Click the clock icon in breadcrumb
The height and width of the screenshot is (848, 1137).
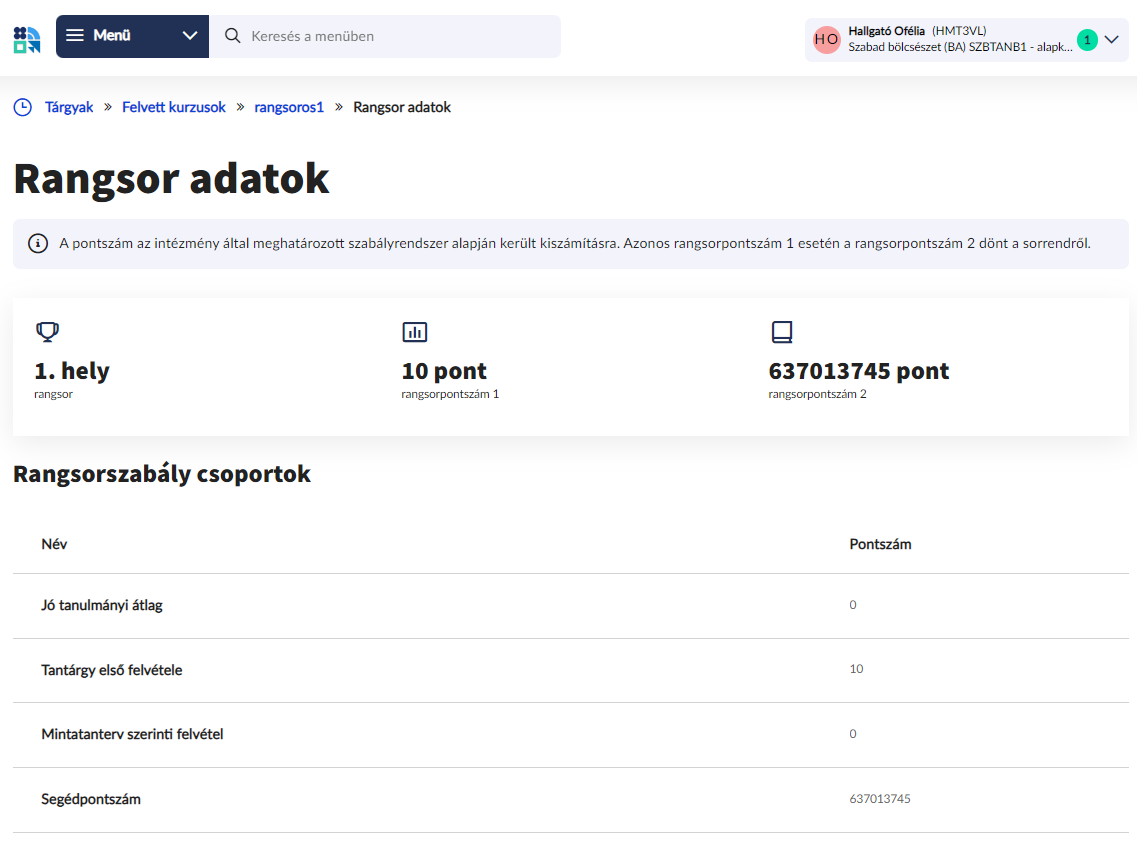(x=22, y=107)
